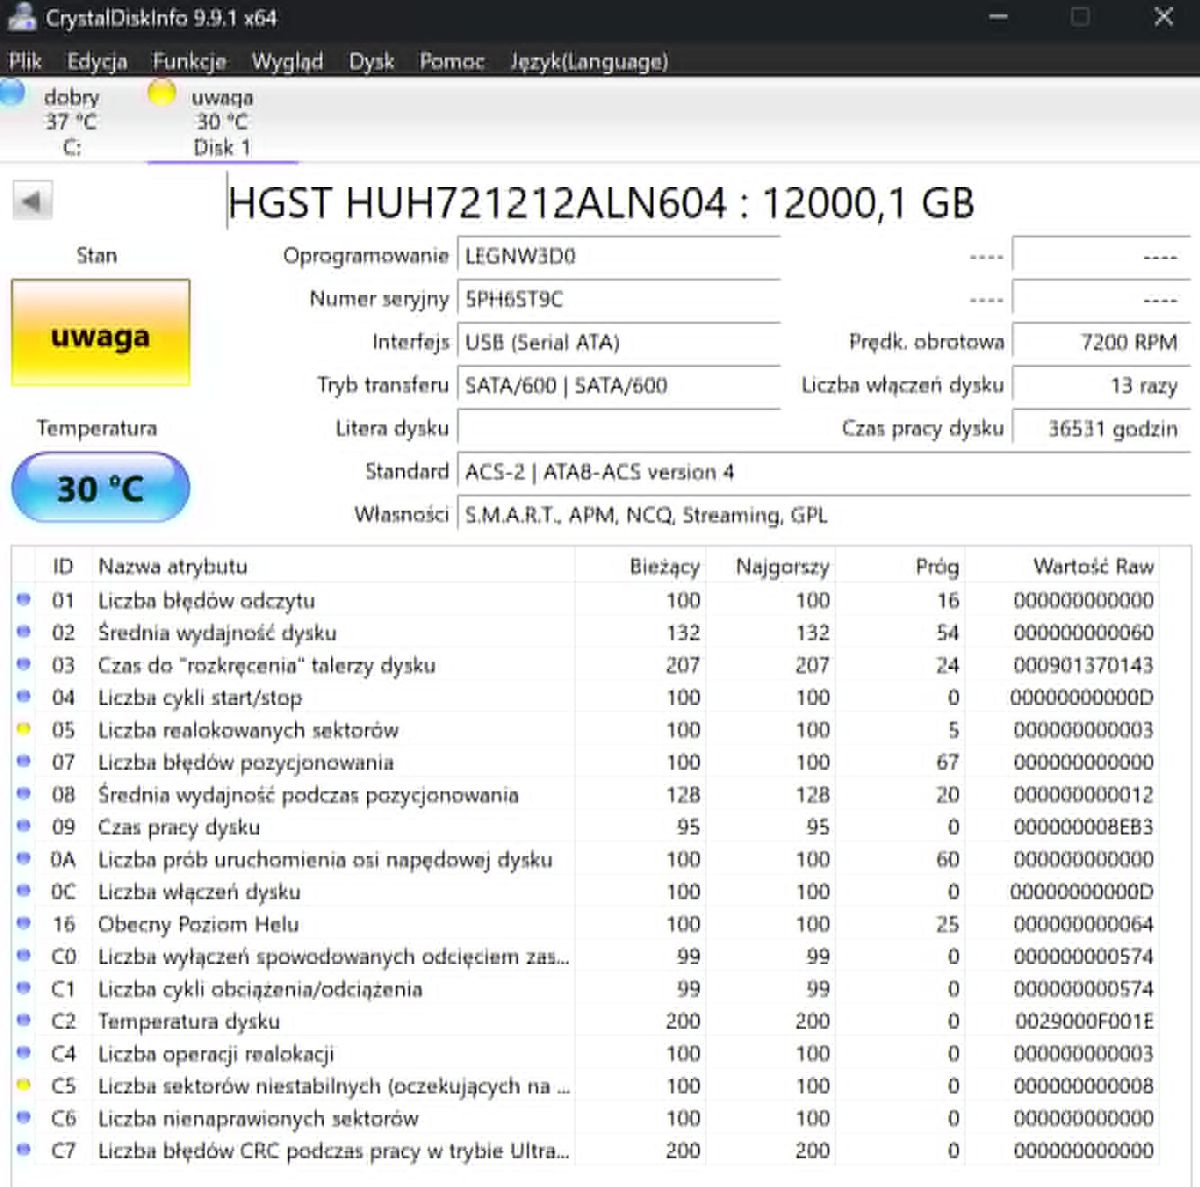Select the C: drive with dobry status

[72, 122]
